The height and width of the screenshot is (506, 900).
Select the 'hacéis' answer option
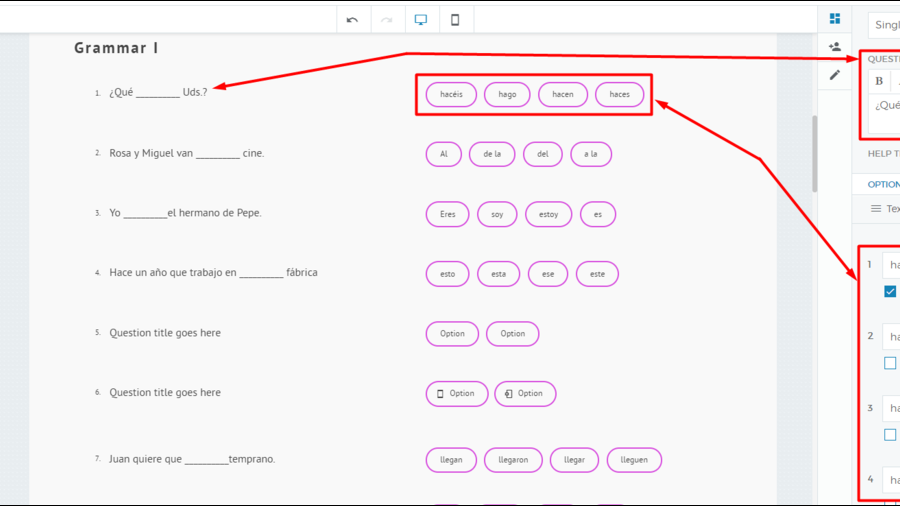(451, 94)
